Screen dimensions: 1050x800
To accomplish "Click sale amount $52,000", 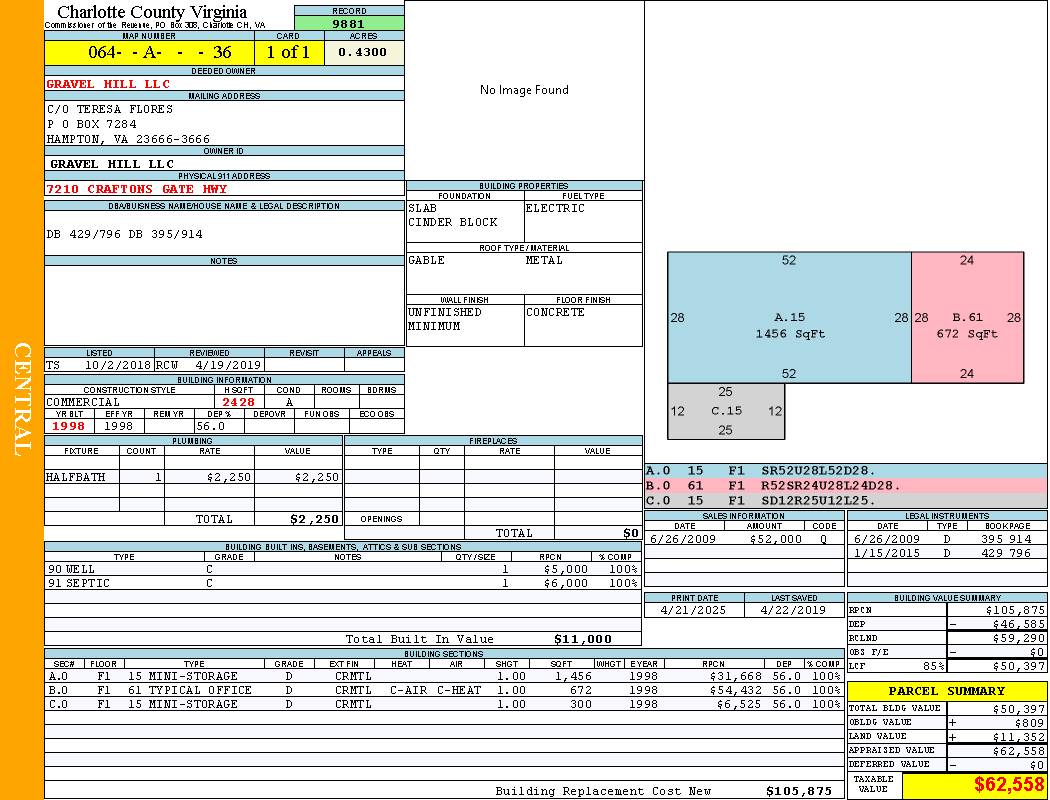I will [x=775, y=540].
